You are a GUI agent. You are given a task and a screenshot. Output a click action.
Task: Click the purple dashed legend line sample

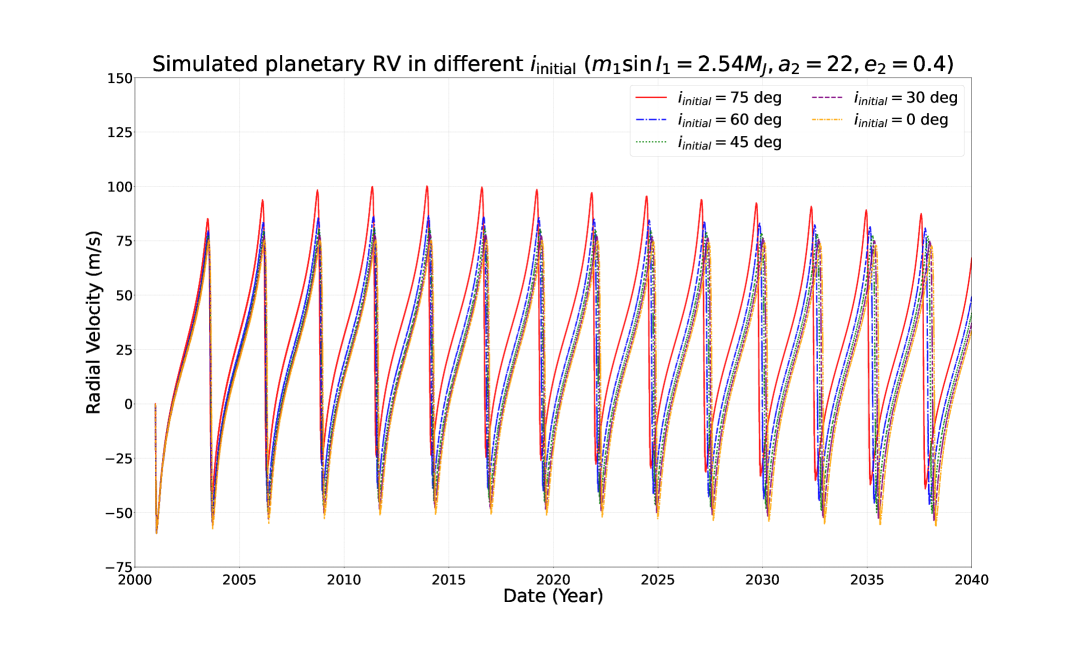point(827,98)
